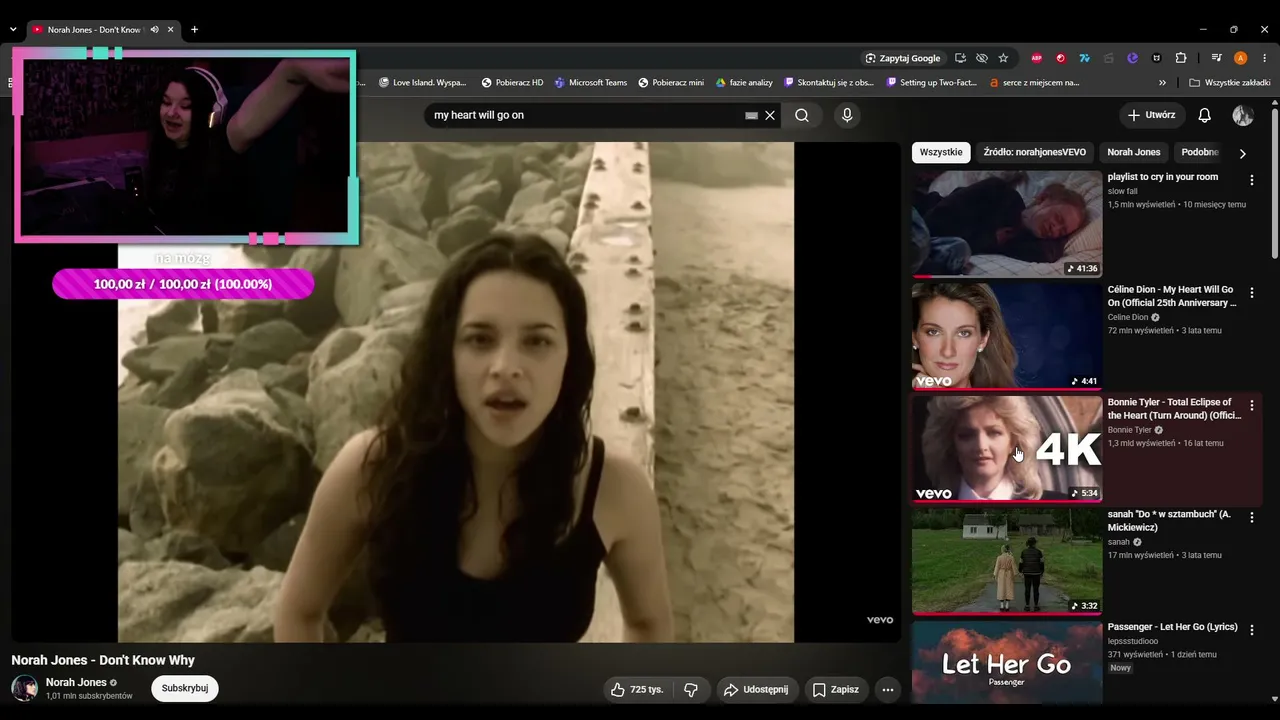Close the Norah Jones browser tab
The width and height of the screenshot is (1280, 720).
coord(171,30)
